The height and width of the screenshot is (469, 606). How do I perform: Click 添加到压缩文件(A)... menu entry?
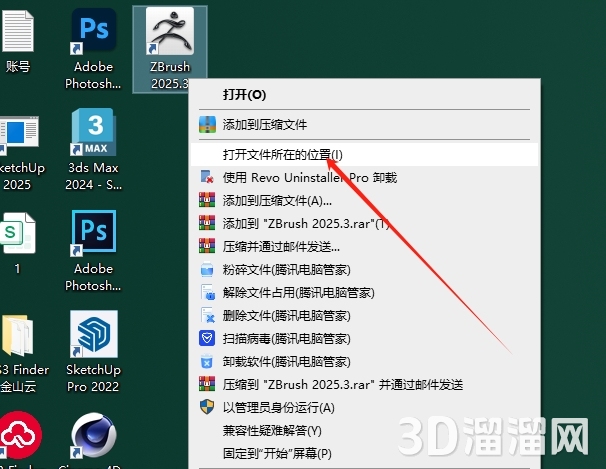[277, 200]
